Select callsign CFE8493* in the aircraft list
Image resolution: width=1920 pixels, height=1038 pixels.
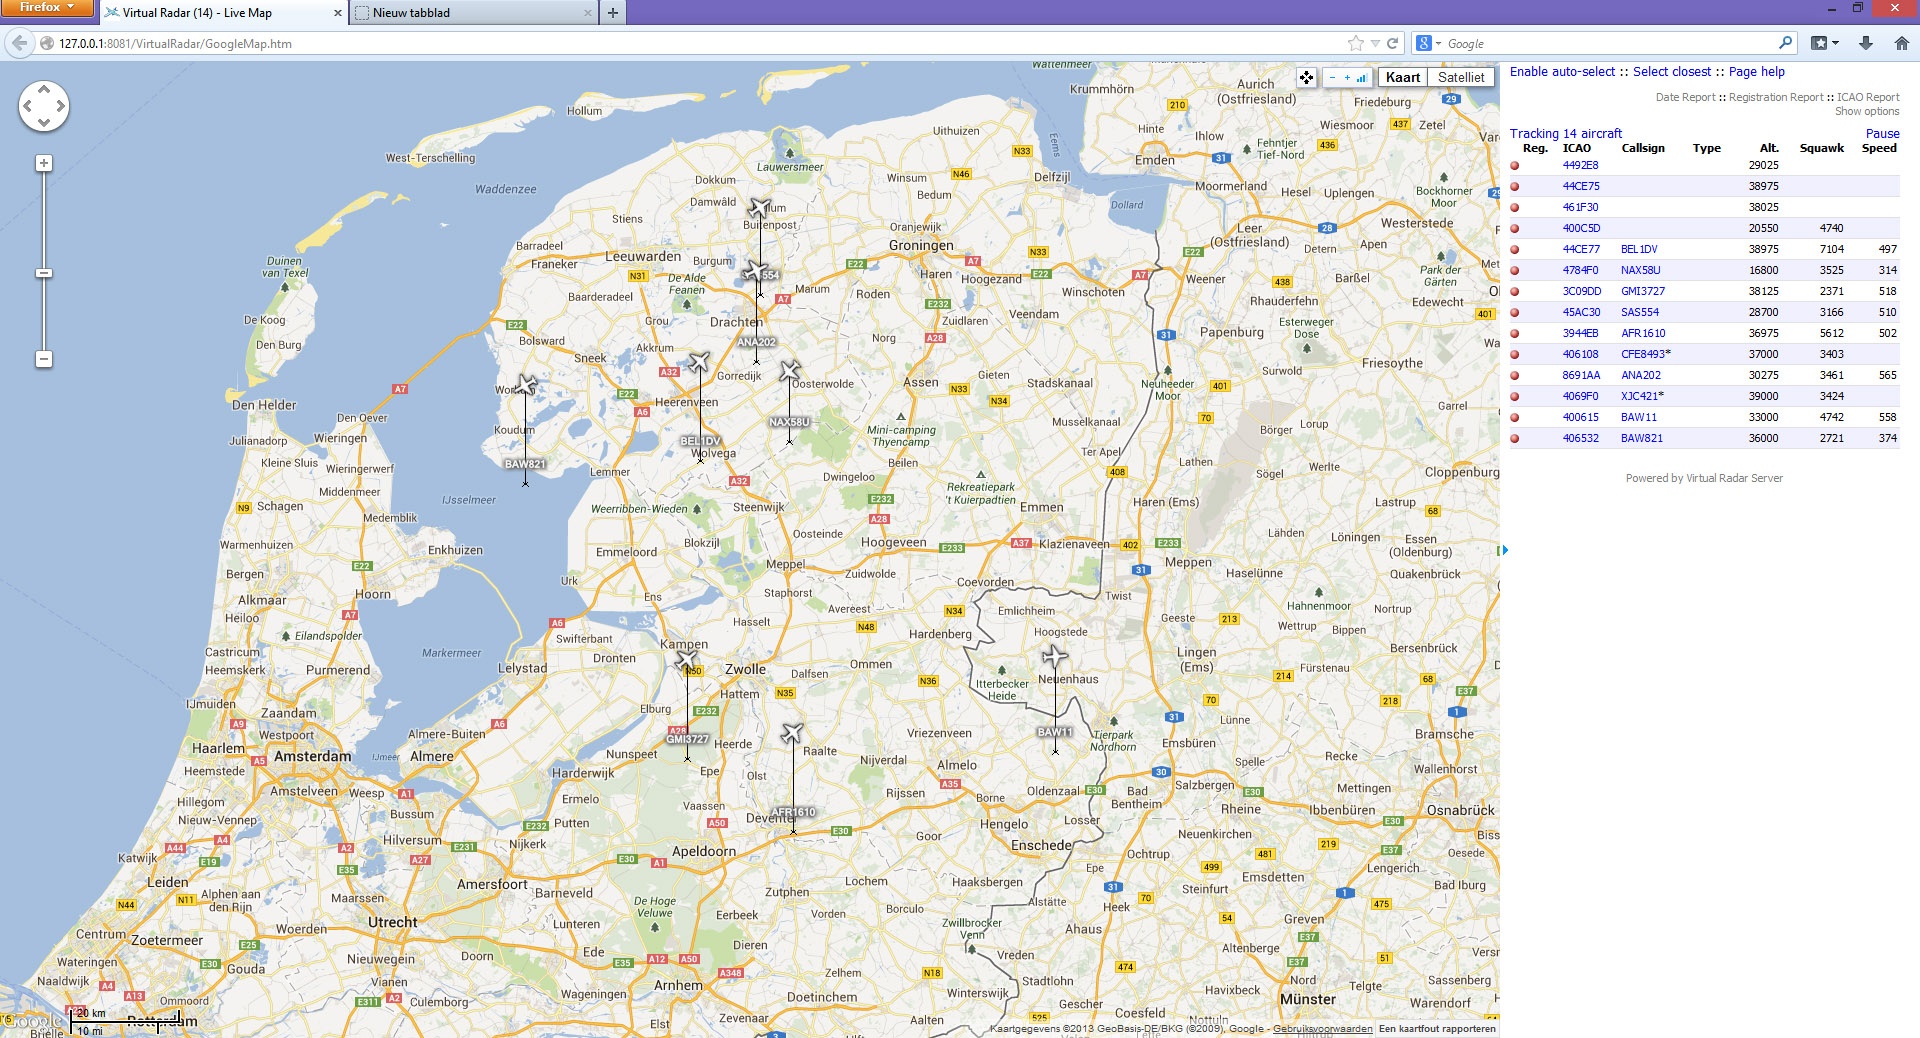tap(1646, 355)
